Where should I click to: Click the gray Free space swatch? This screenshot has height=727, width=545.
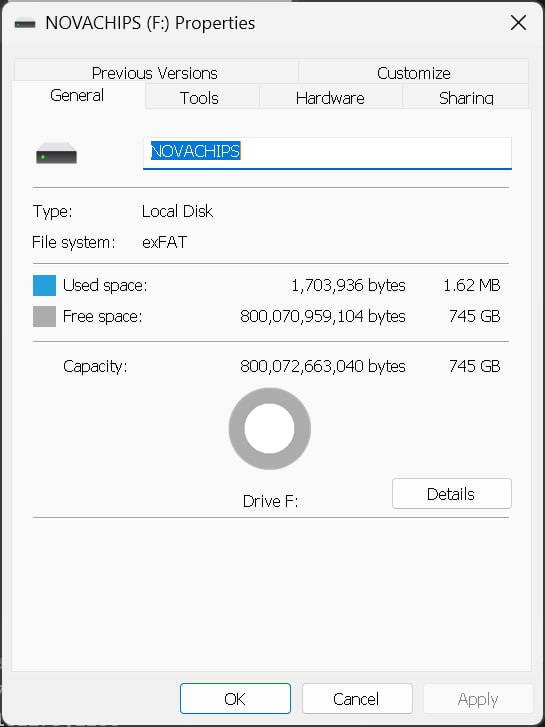click(x=45, y=316)
